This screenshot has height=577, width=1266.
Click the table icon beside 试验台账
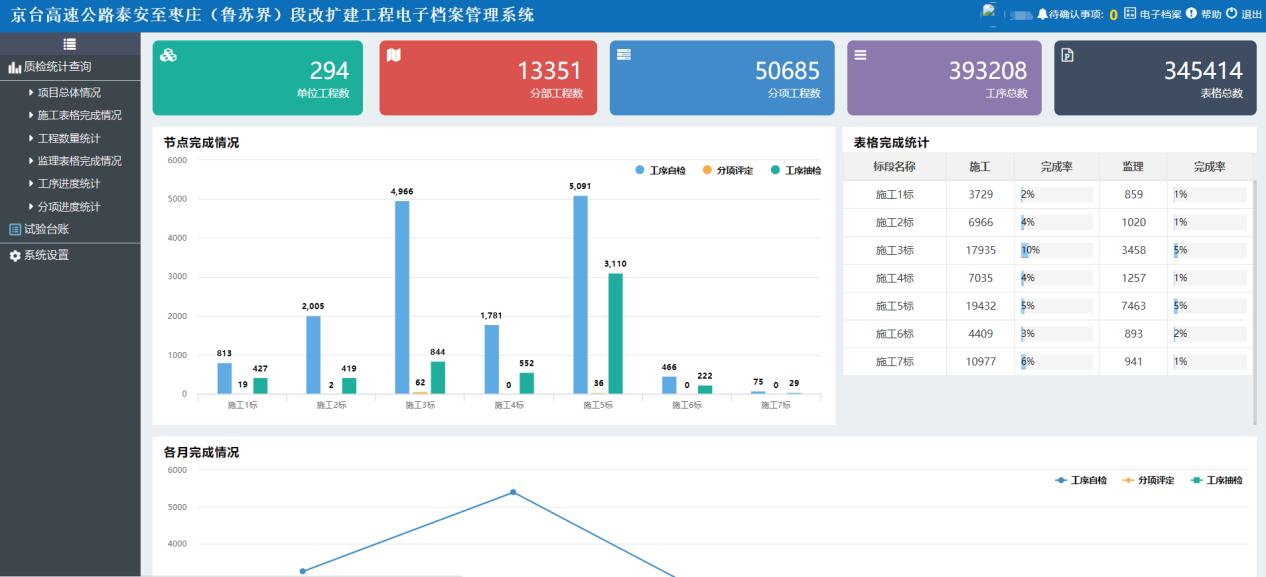tap(15, 229)
